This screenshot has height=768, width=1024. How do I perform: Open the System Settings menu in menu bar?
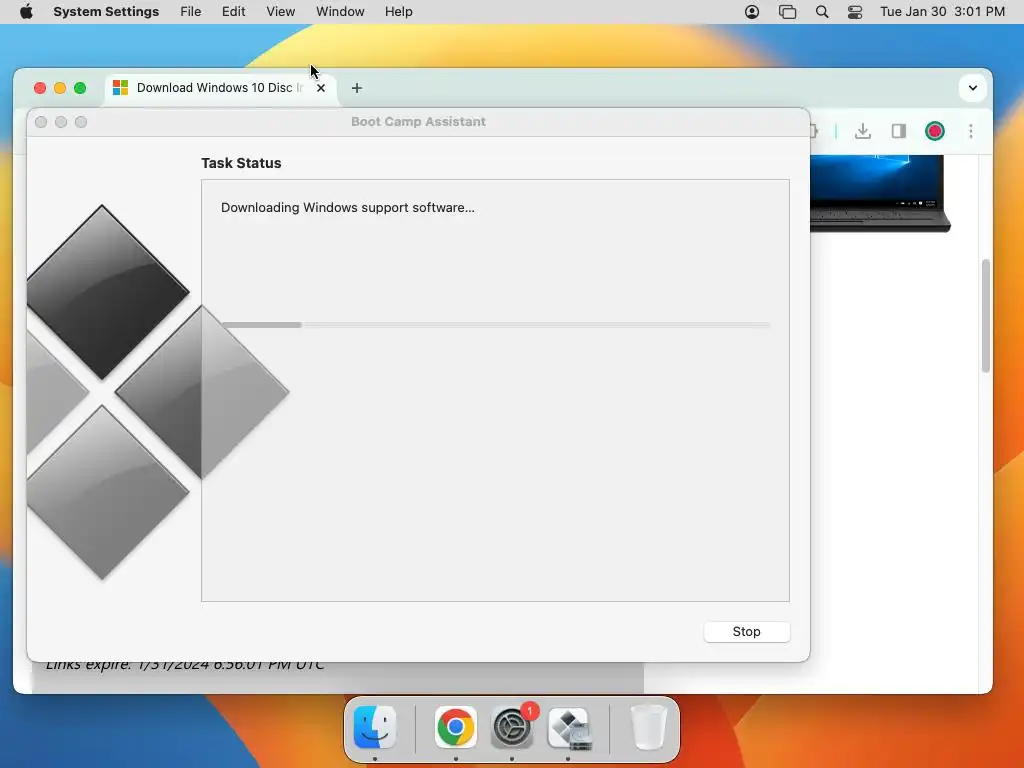pyautogui.click(x=106, y=12)
